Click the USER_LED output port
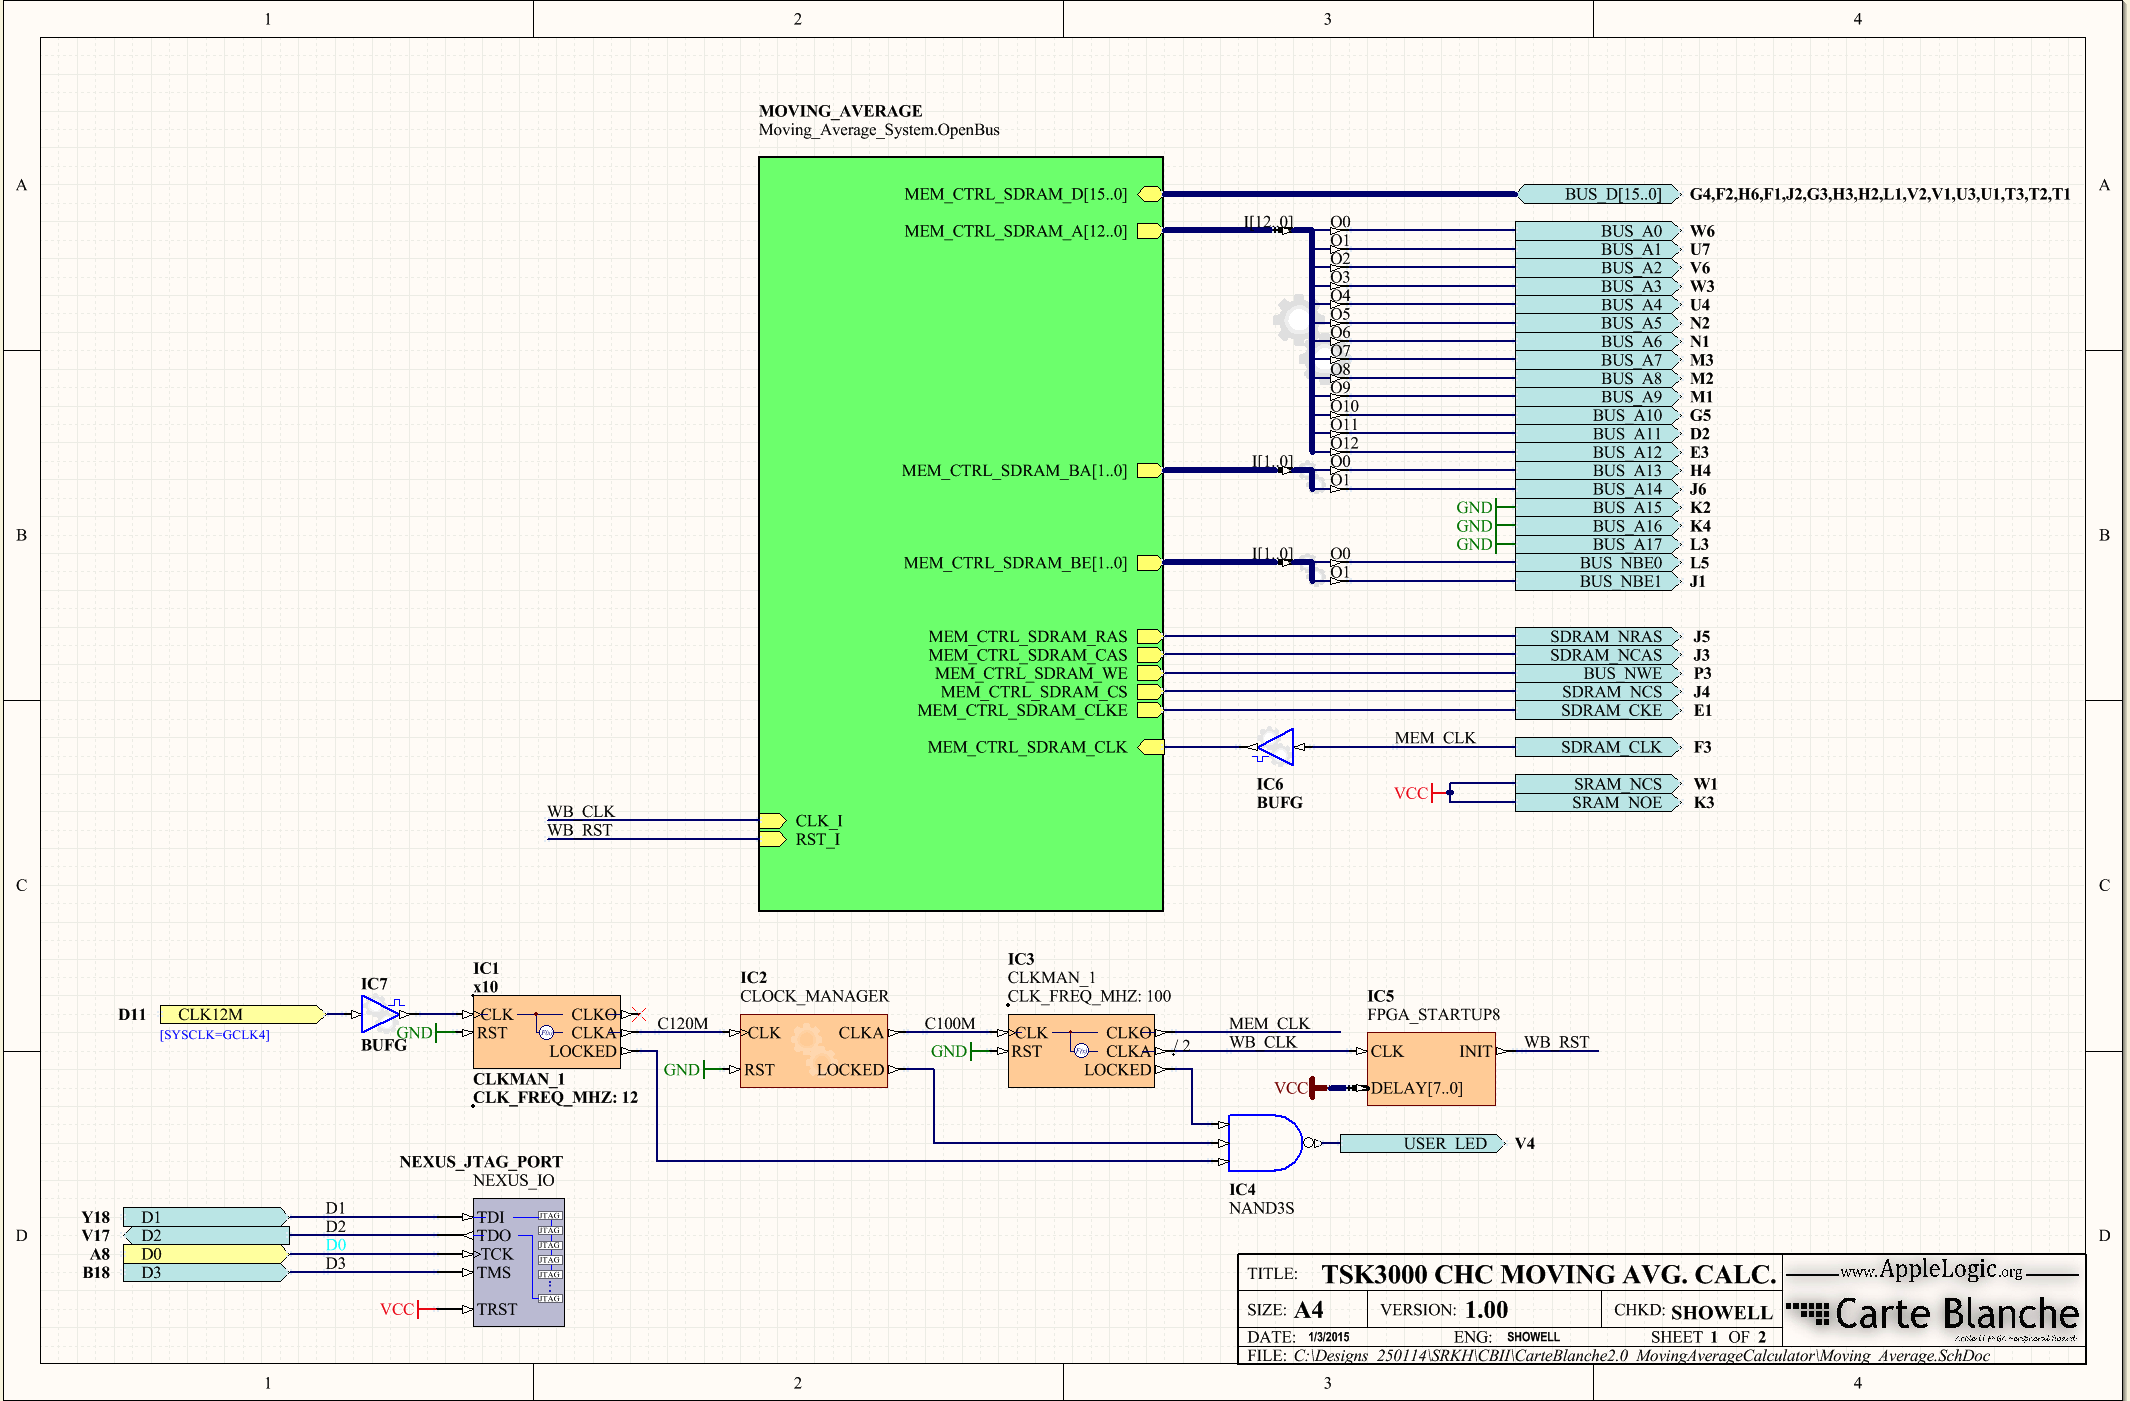 point(1422,1143)
